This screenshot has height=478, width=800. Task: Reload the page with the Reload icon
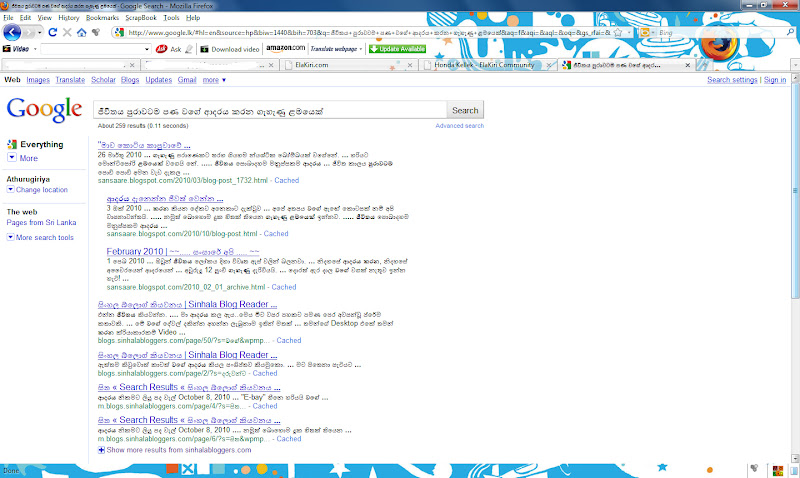point(53,32)
